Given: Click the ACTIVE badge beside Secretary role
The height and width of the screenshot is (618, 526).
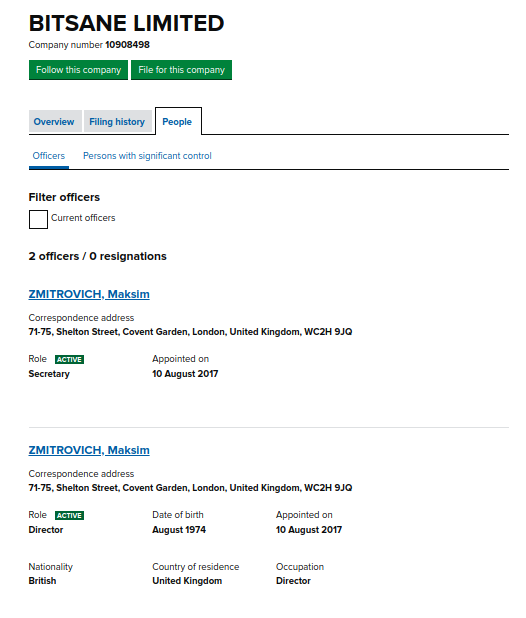Looking at the screenshot, I should point(69,359).
